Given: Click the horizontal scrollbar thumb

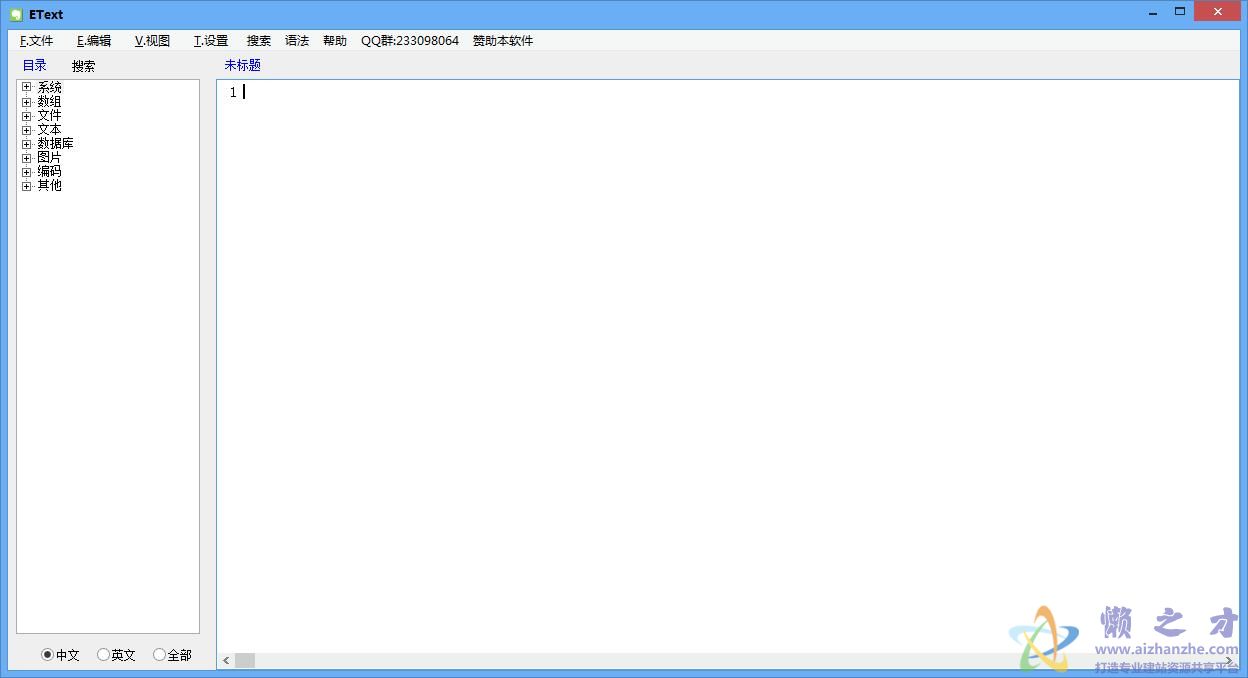Looking at the screenshot, I should pos(245,661).
